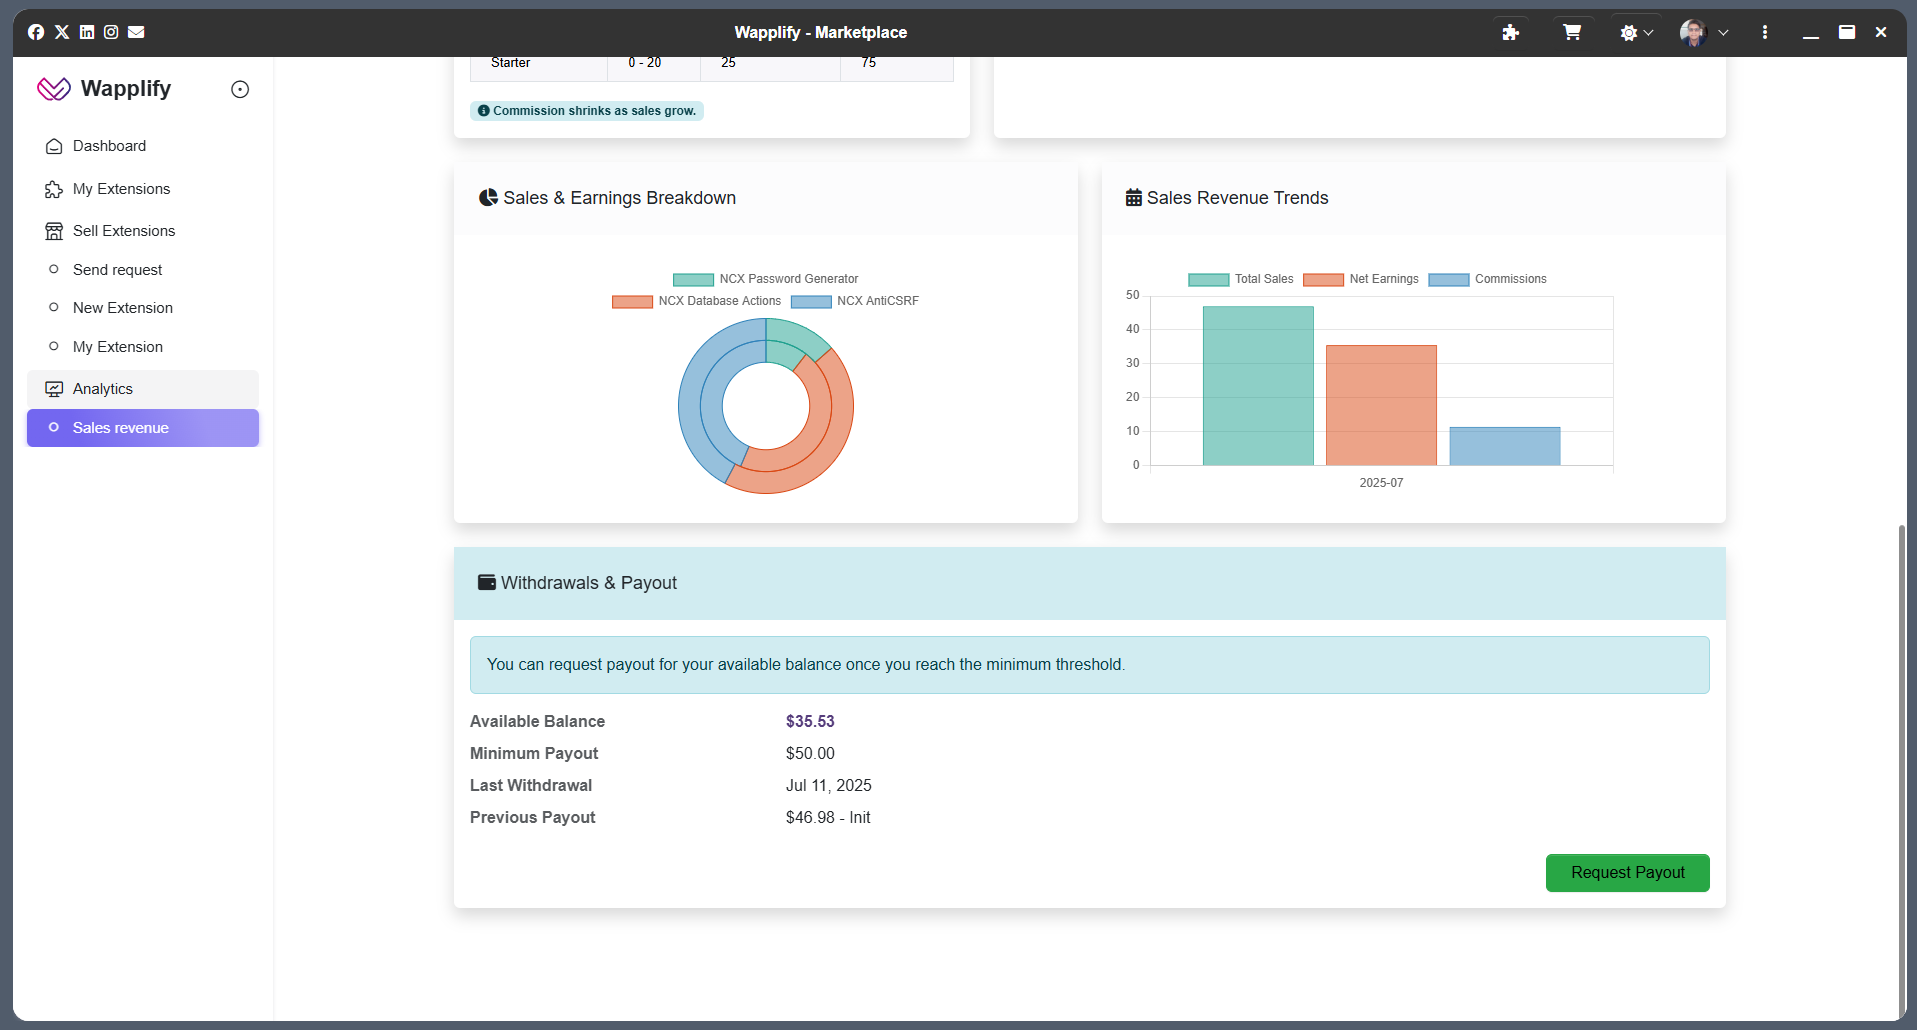Toggle Commissions legend item
The image size is (1917, 1030).
1487,279
